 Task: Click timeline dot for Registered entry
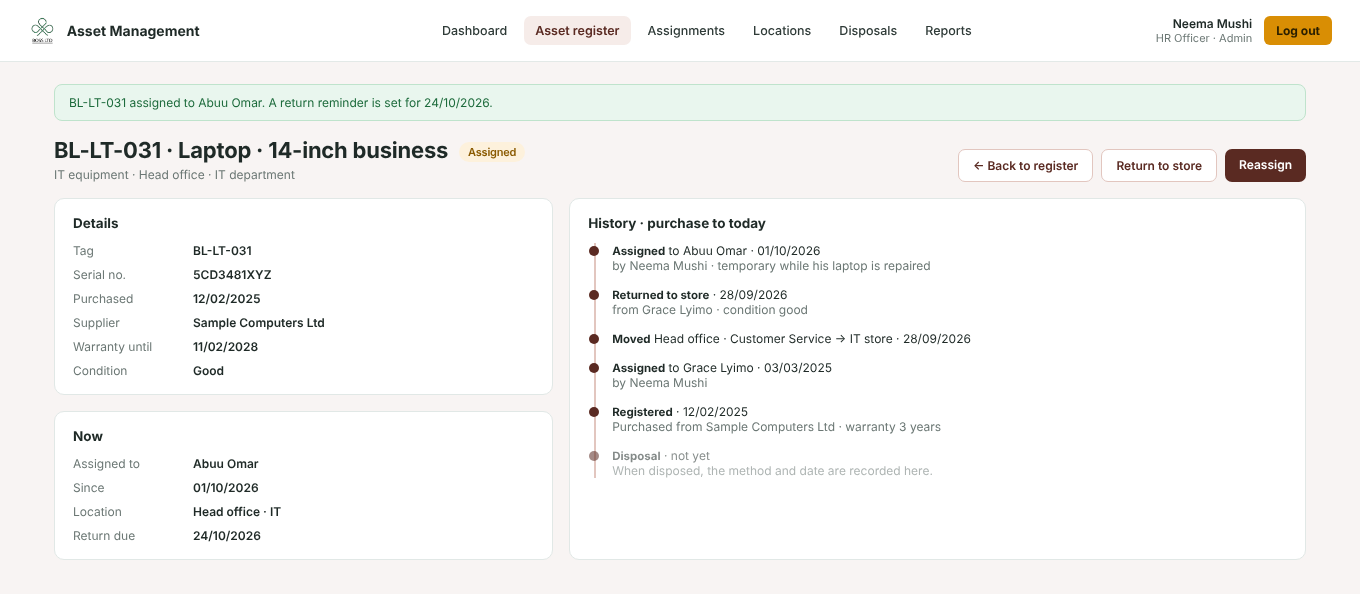594,412
